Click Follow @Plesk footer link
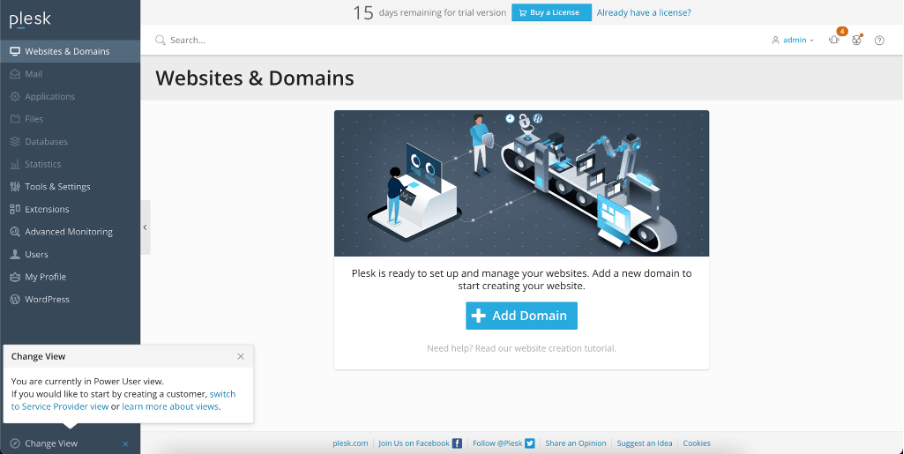904x454 pixels. tap(497, 443)
